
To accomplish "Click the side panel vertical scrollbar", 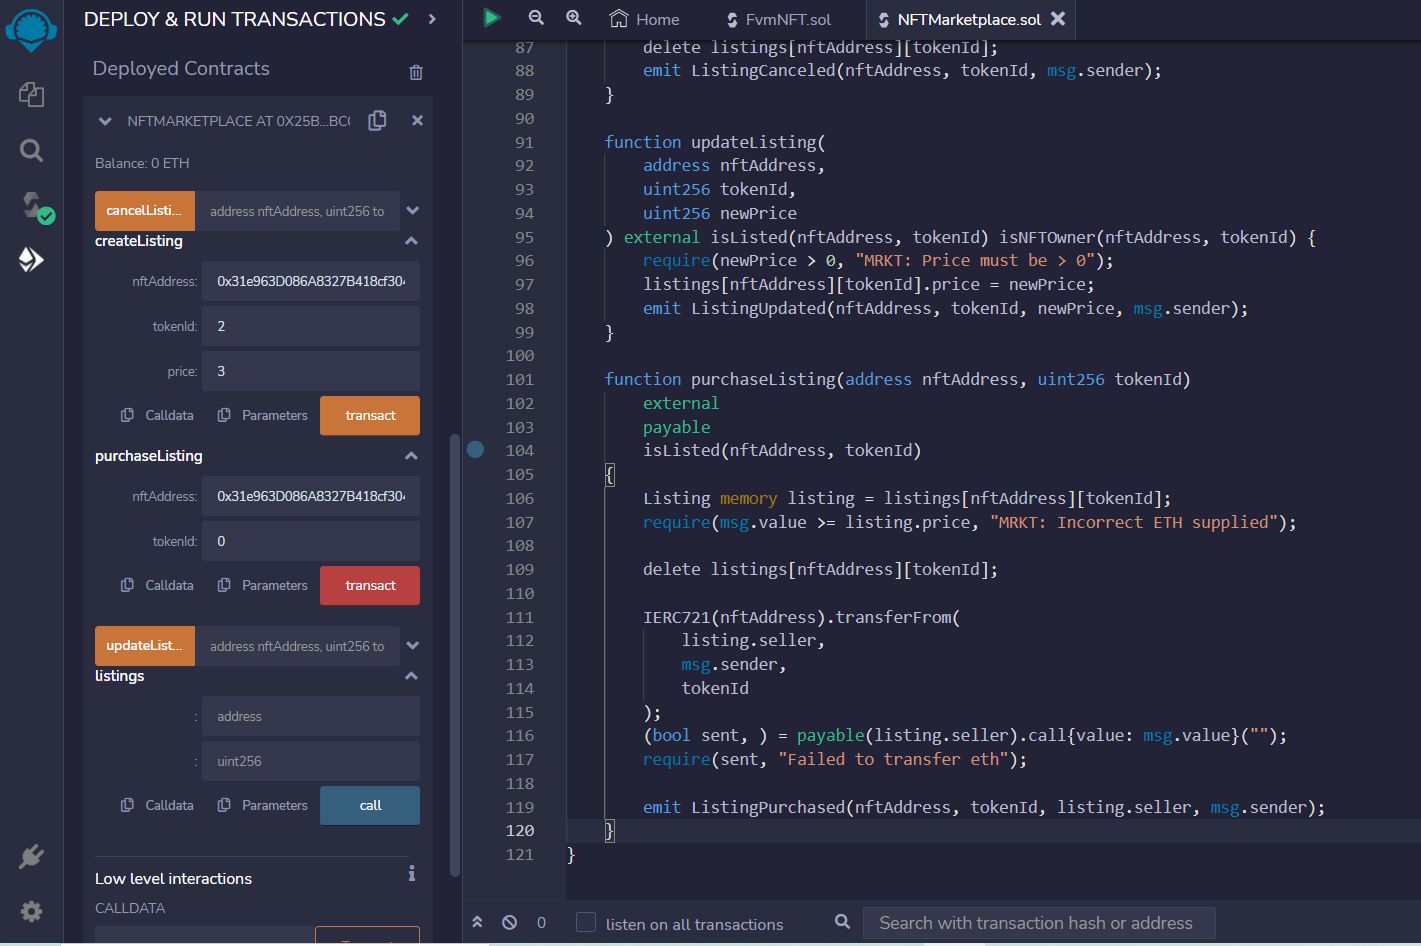I will 455,655.
